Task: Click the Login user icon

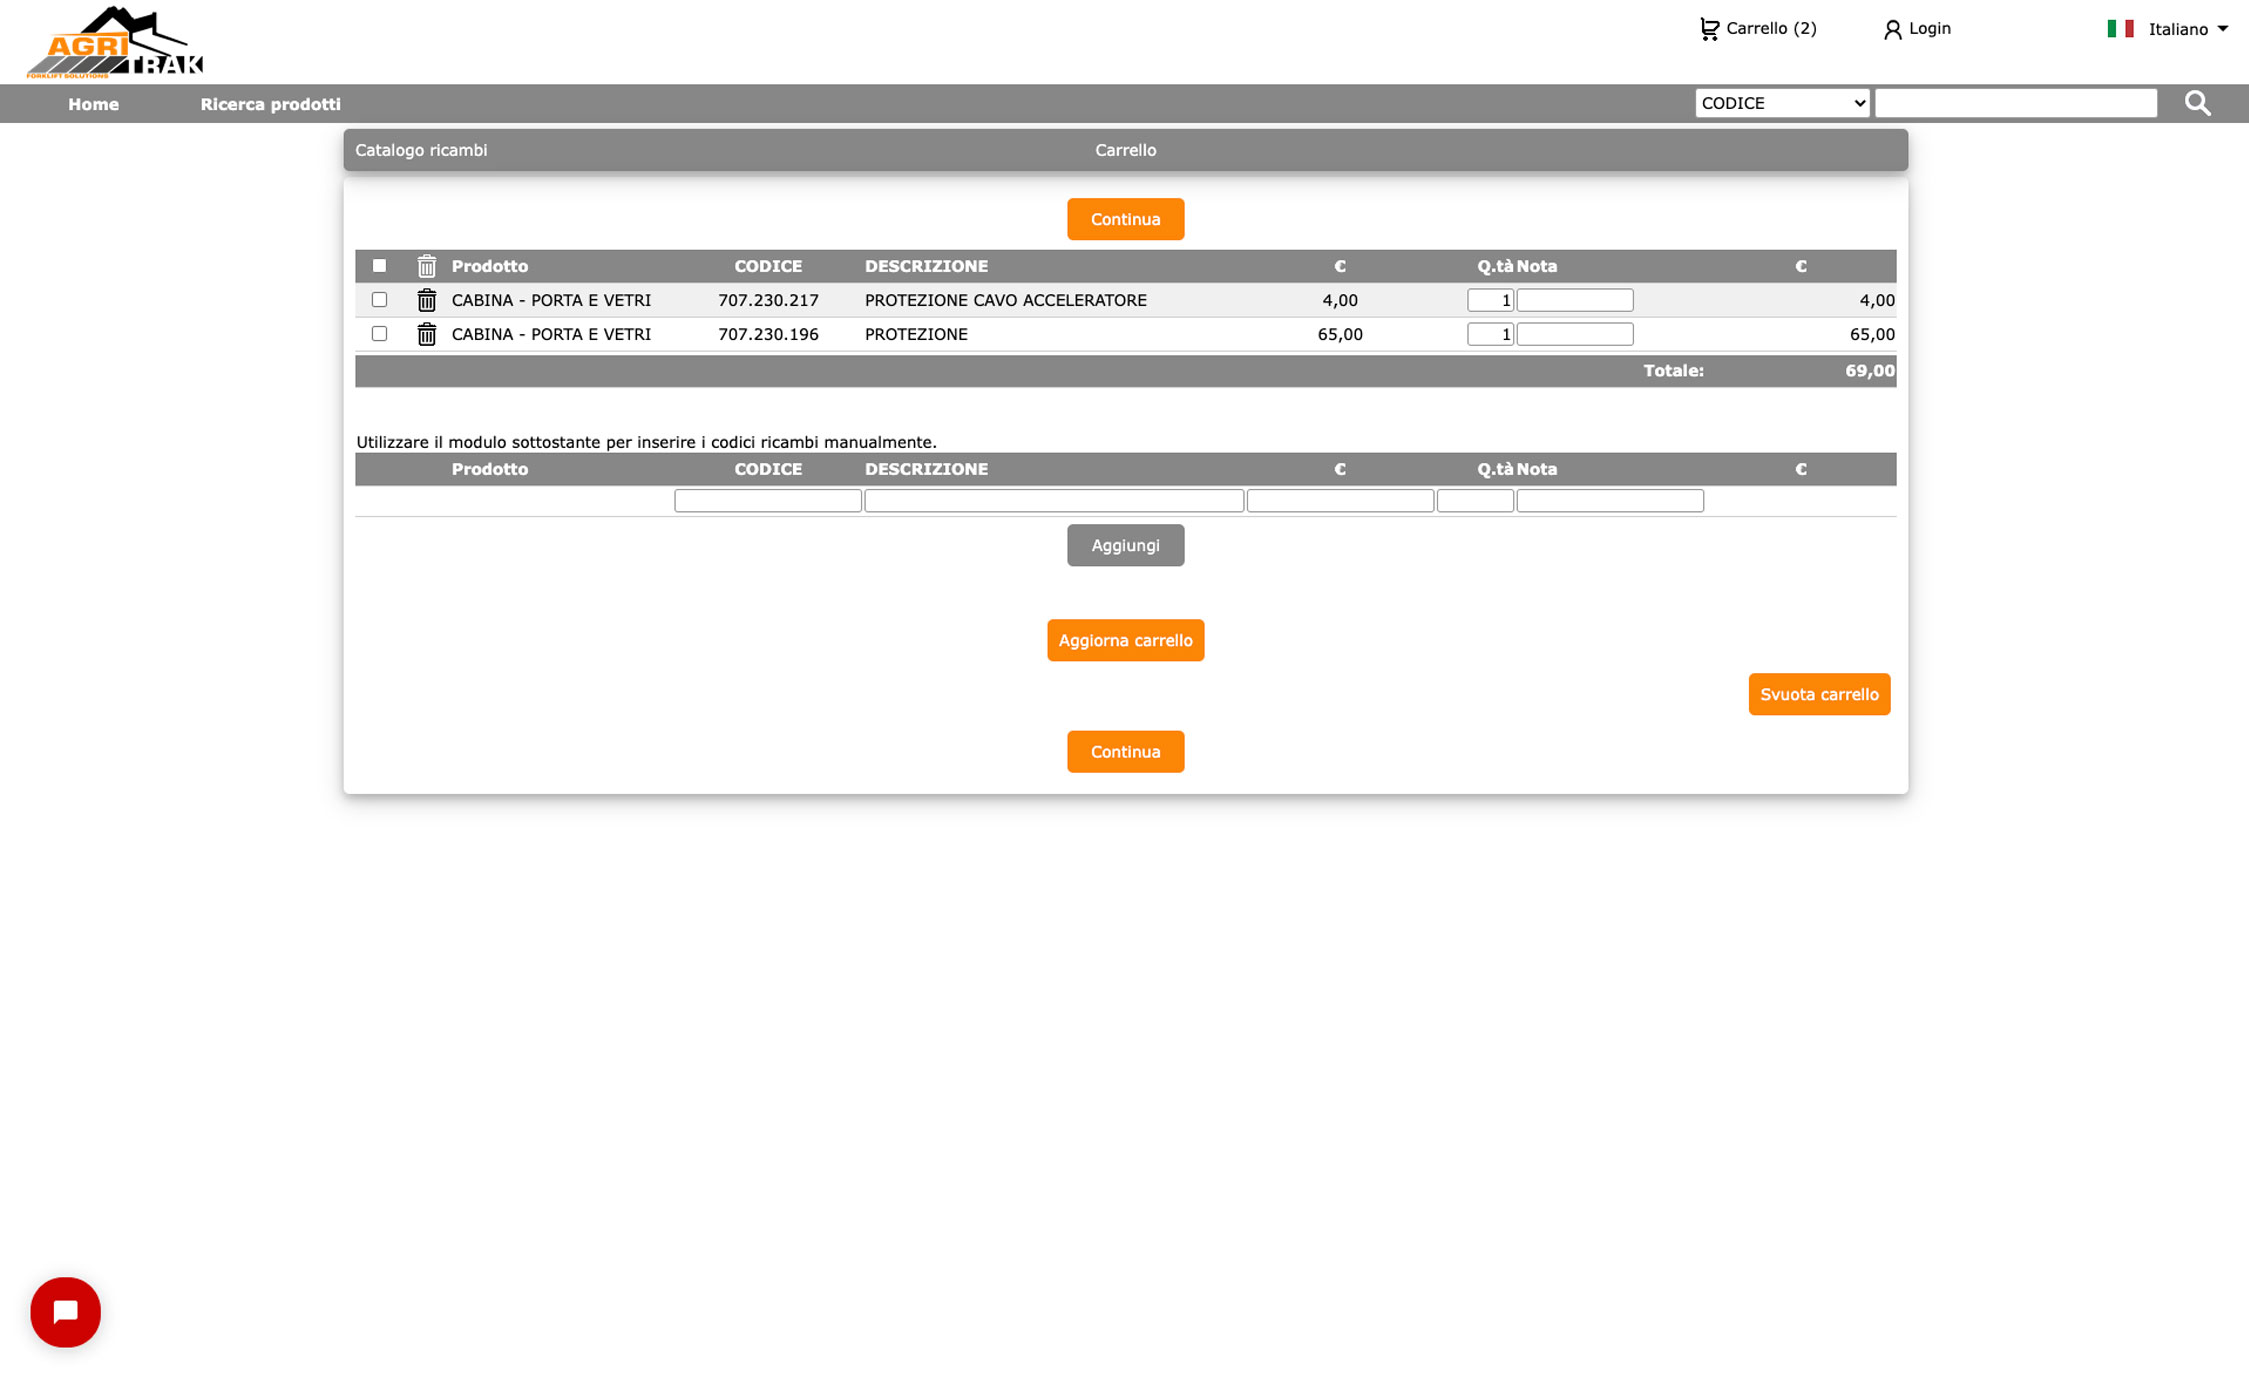Action: pos(1892,30)
